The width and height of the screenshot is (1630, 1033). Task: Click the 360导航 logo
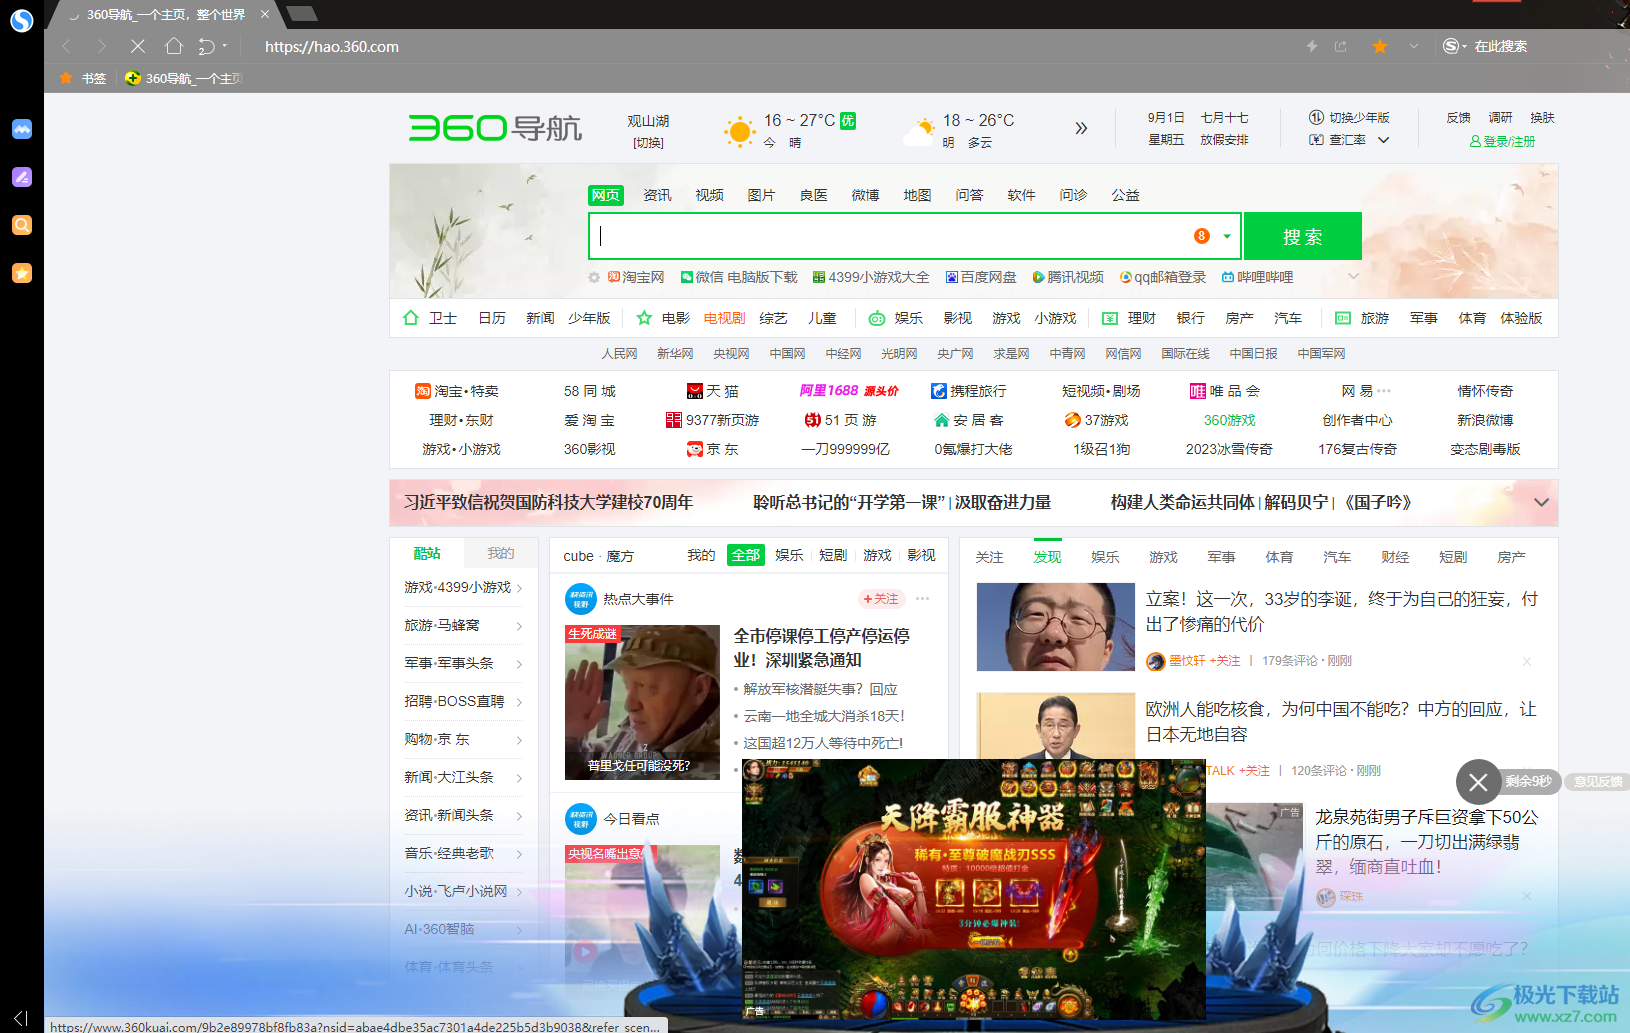pos(495,128)
